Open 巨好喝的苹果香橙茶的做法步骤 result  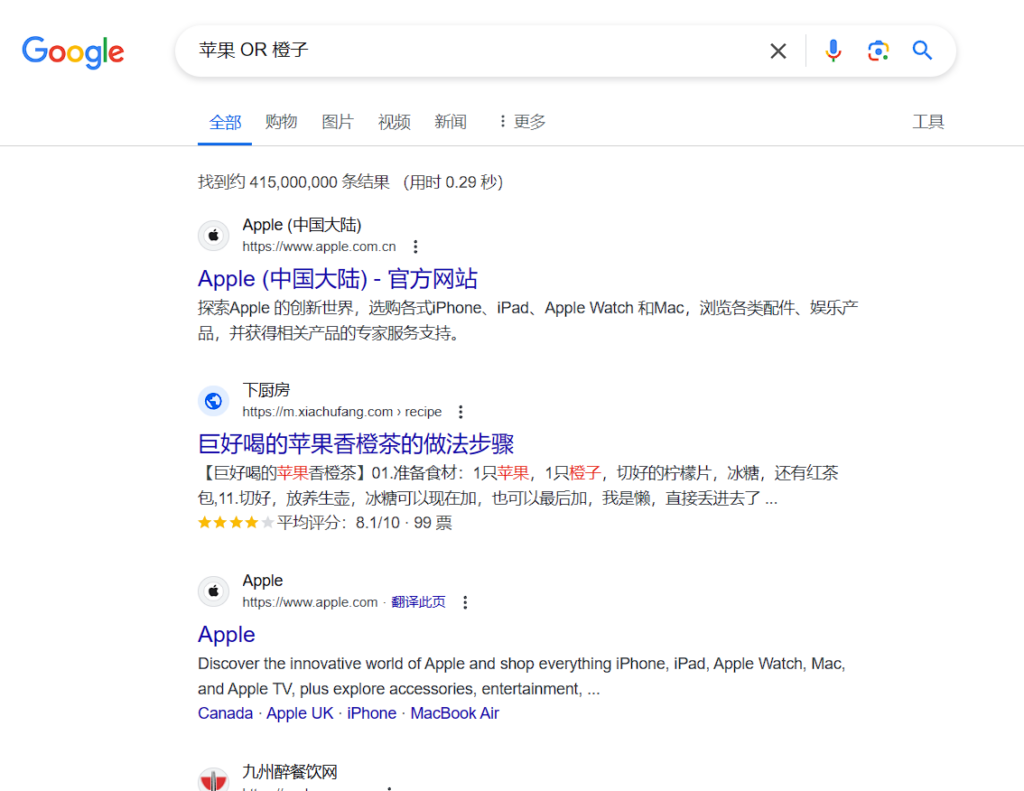pyautogui.click(x=356, y=444)
